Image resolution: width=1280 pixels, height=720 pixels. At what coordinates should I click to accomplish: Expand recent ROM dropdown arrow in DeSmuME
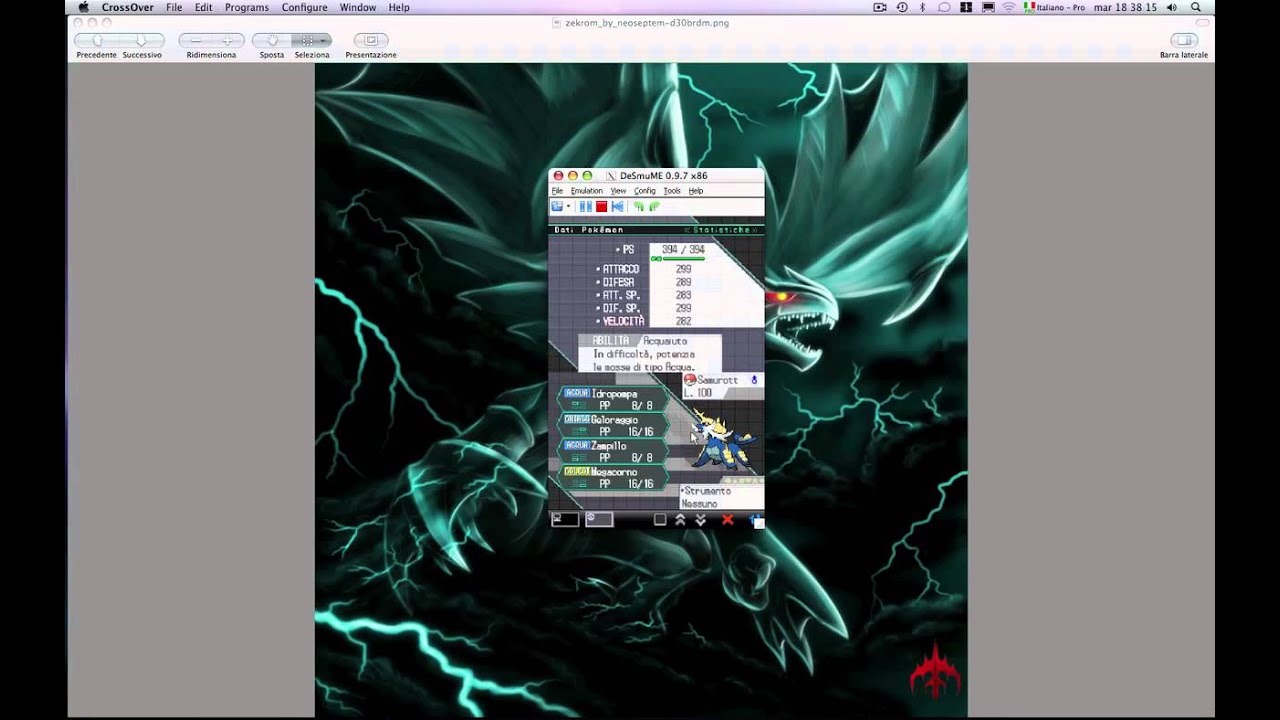click(568, 207)
